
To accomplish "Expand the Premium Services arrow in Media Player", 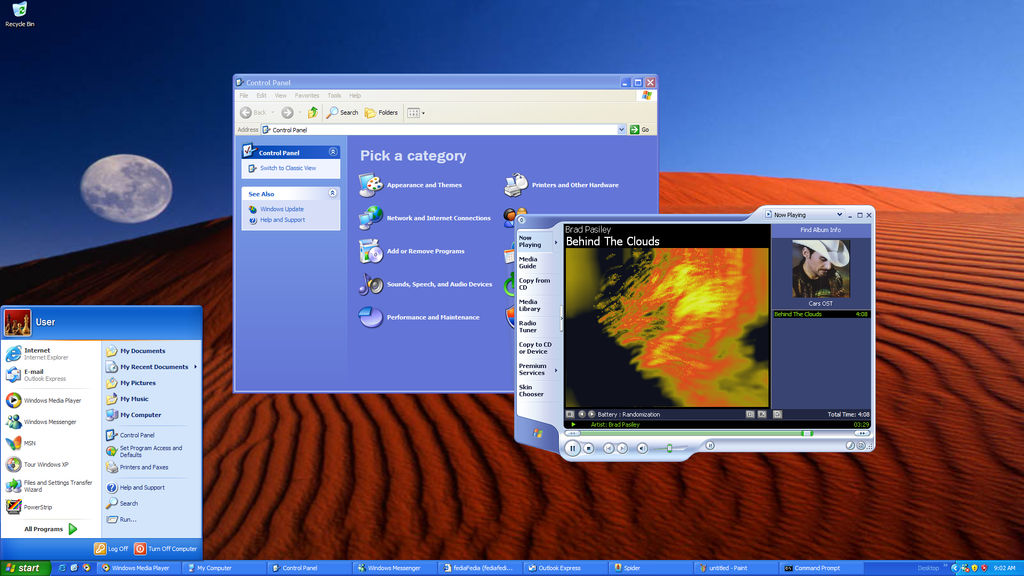I will (556, 370).
